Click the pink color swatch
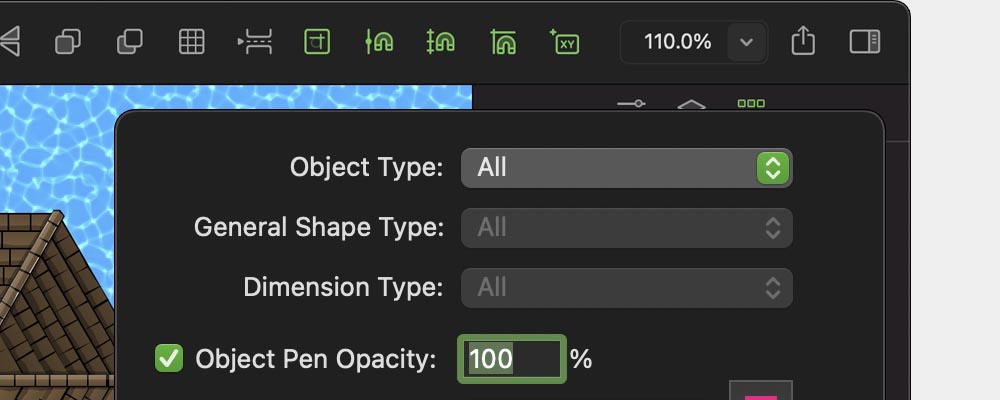The image size is (1000, 400). (761, 392)
